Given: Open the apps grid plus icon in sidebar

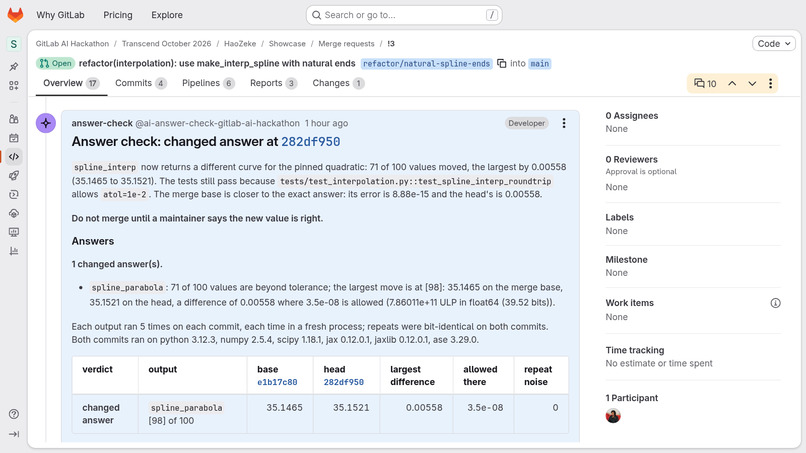Looking at the screenshot, I should point(14,85).
